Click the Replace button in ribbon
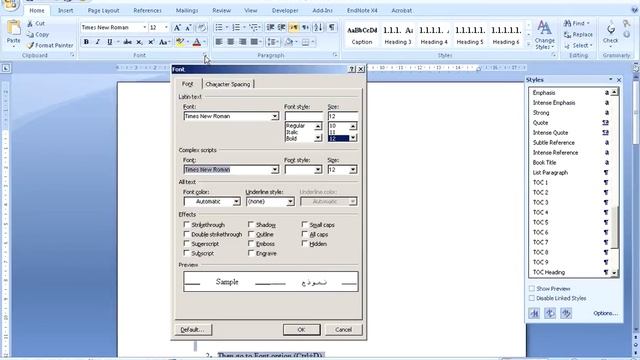This screenshot has width=640, height=360. coord(578,35)
